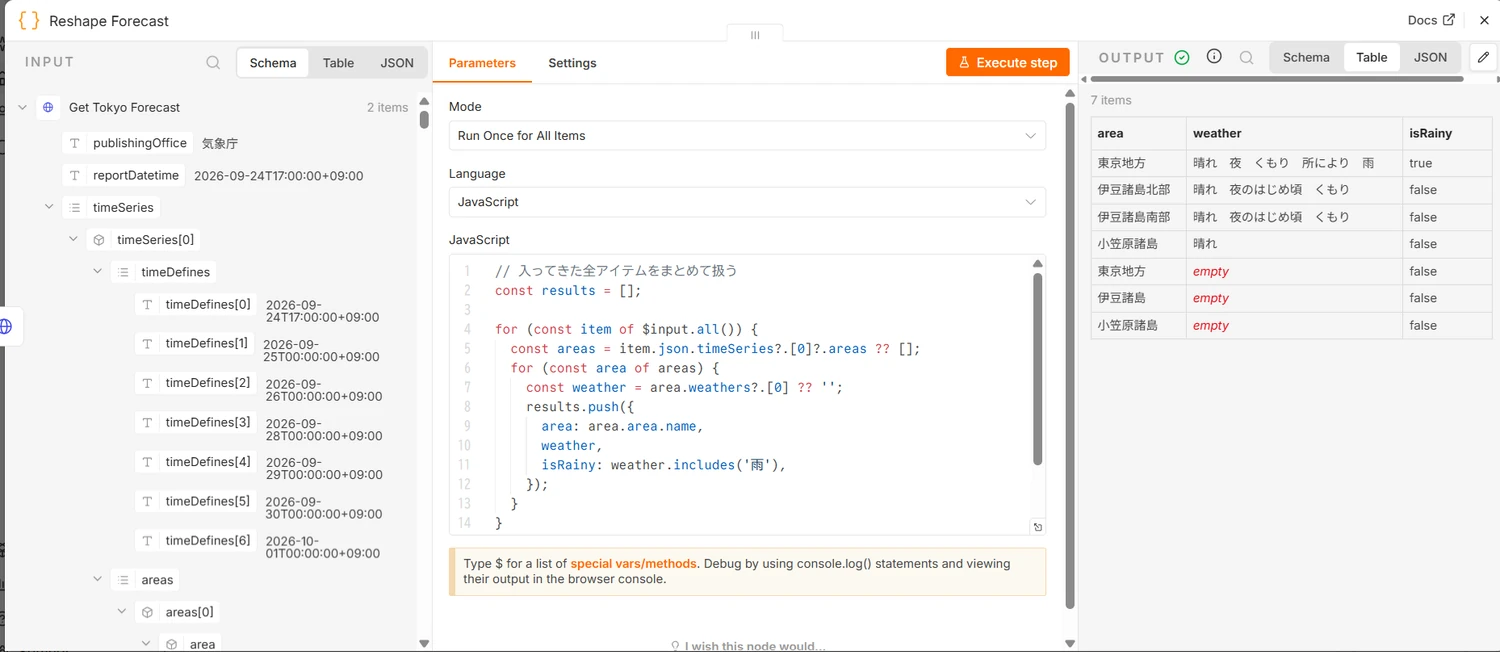This screenshot has width=1500, height=652.
Task: Search the output data
Action: 1246,58
